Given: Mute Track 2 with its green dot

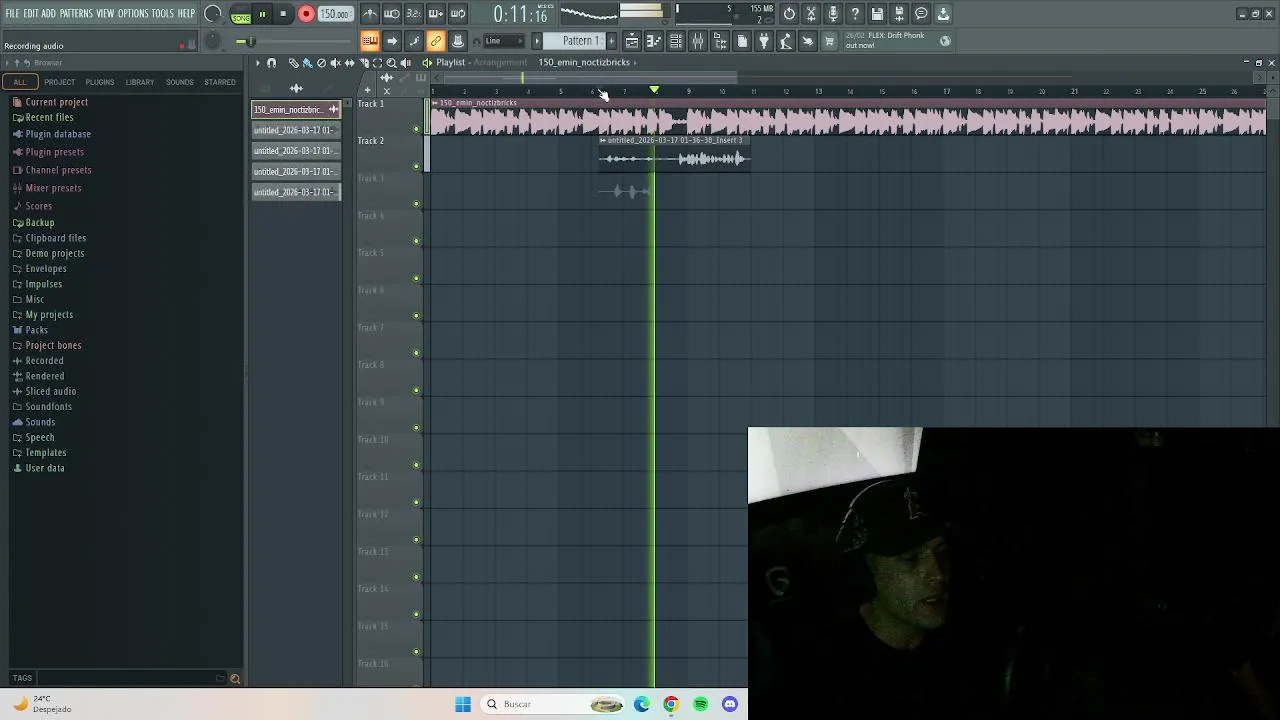Looking at the screenshot, I should 417,166.
